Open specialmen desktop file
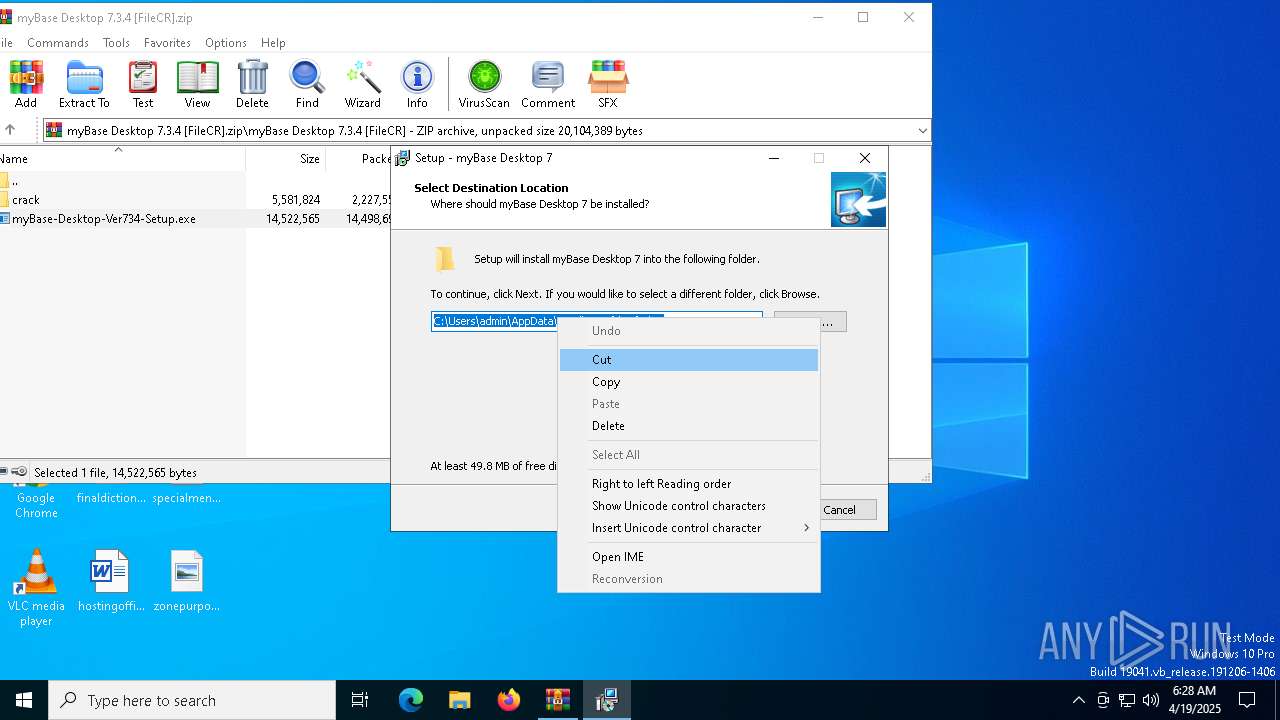1280x720 pixels. coord(187,497)
